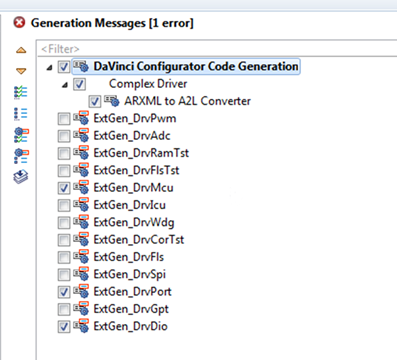Collapse the DaVinci Configurator Code Generation node
Viewport: 397px width, 360px height.
click(x=50, y=68)
